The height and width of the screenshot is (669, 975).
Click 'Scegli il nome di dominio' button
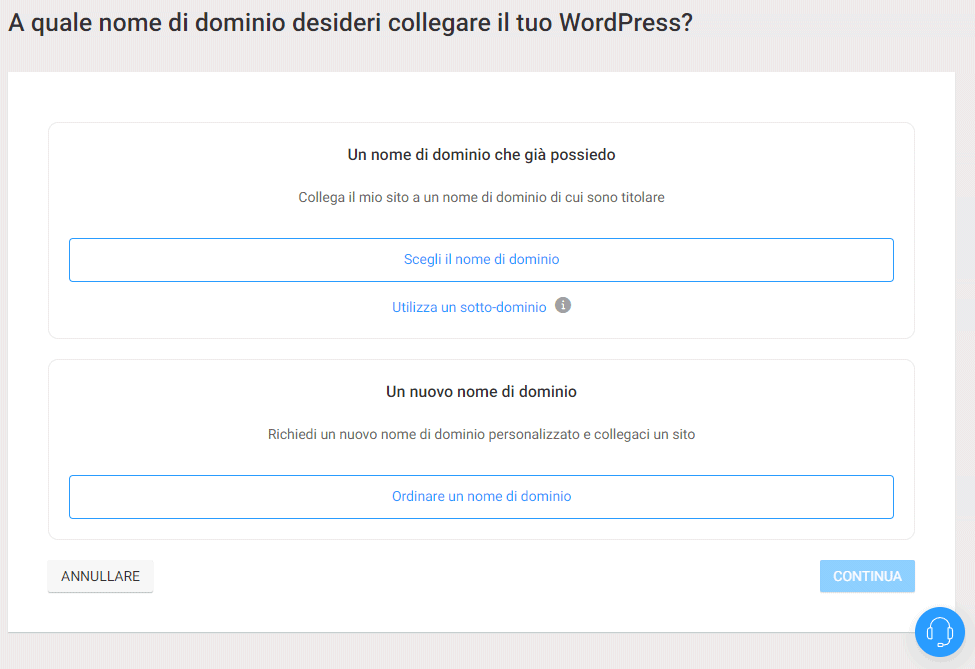pyautogui.click(x=481, y=260)
